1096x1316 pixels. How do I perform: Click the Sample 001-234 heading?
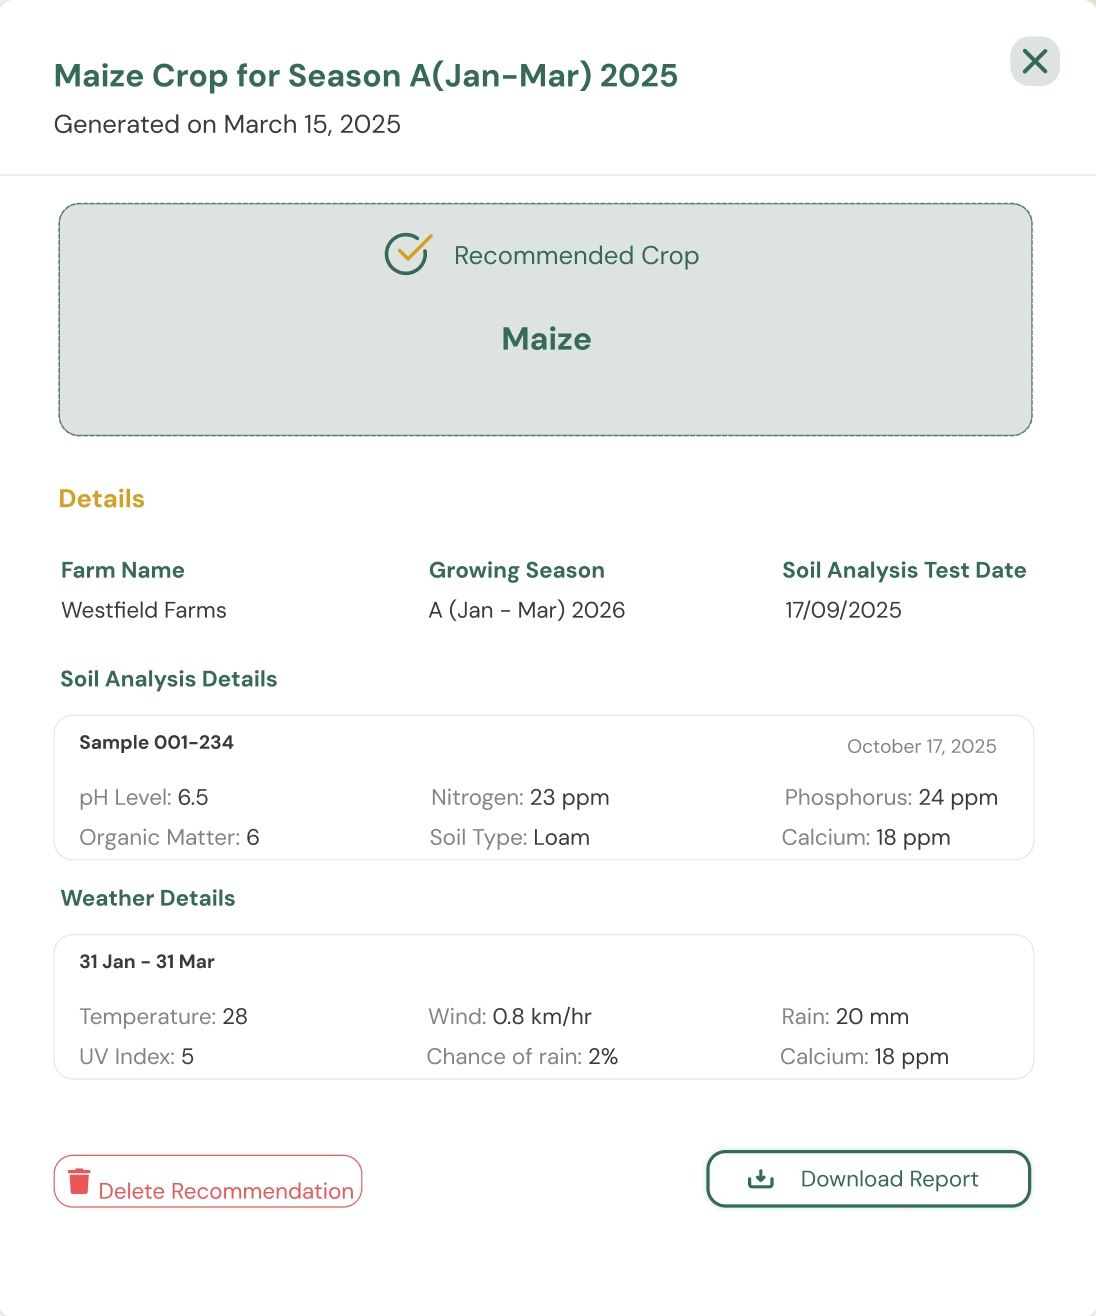coord(157,742)
